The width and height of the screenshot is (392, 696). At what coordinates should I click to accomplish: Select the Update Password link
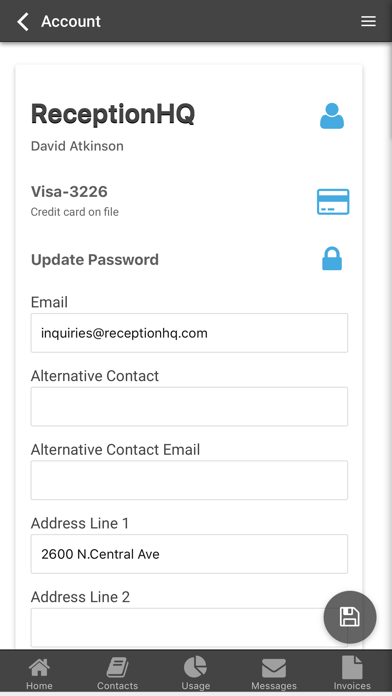click(x=95, y=259)
